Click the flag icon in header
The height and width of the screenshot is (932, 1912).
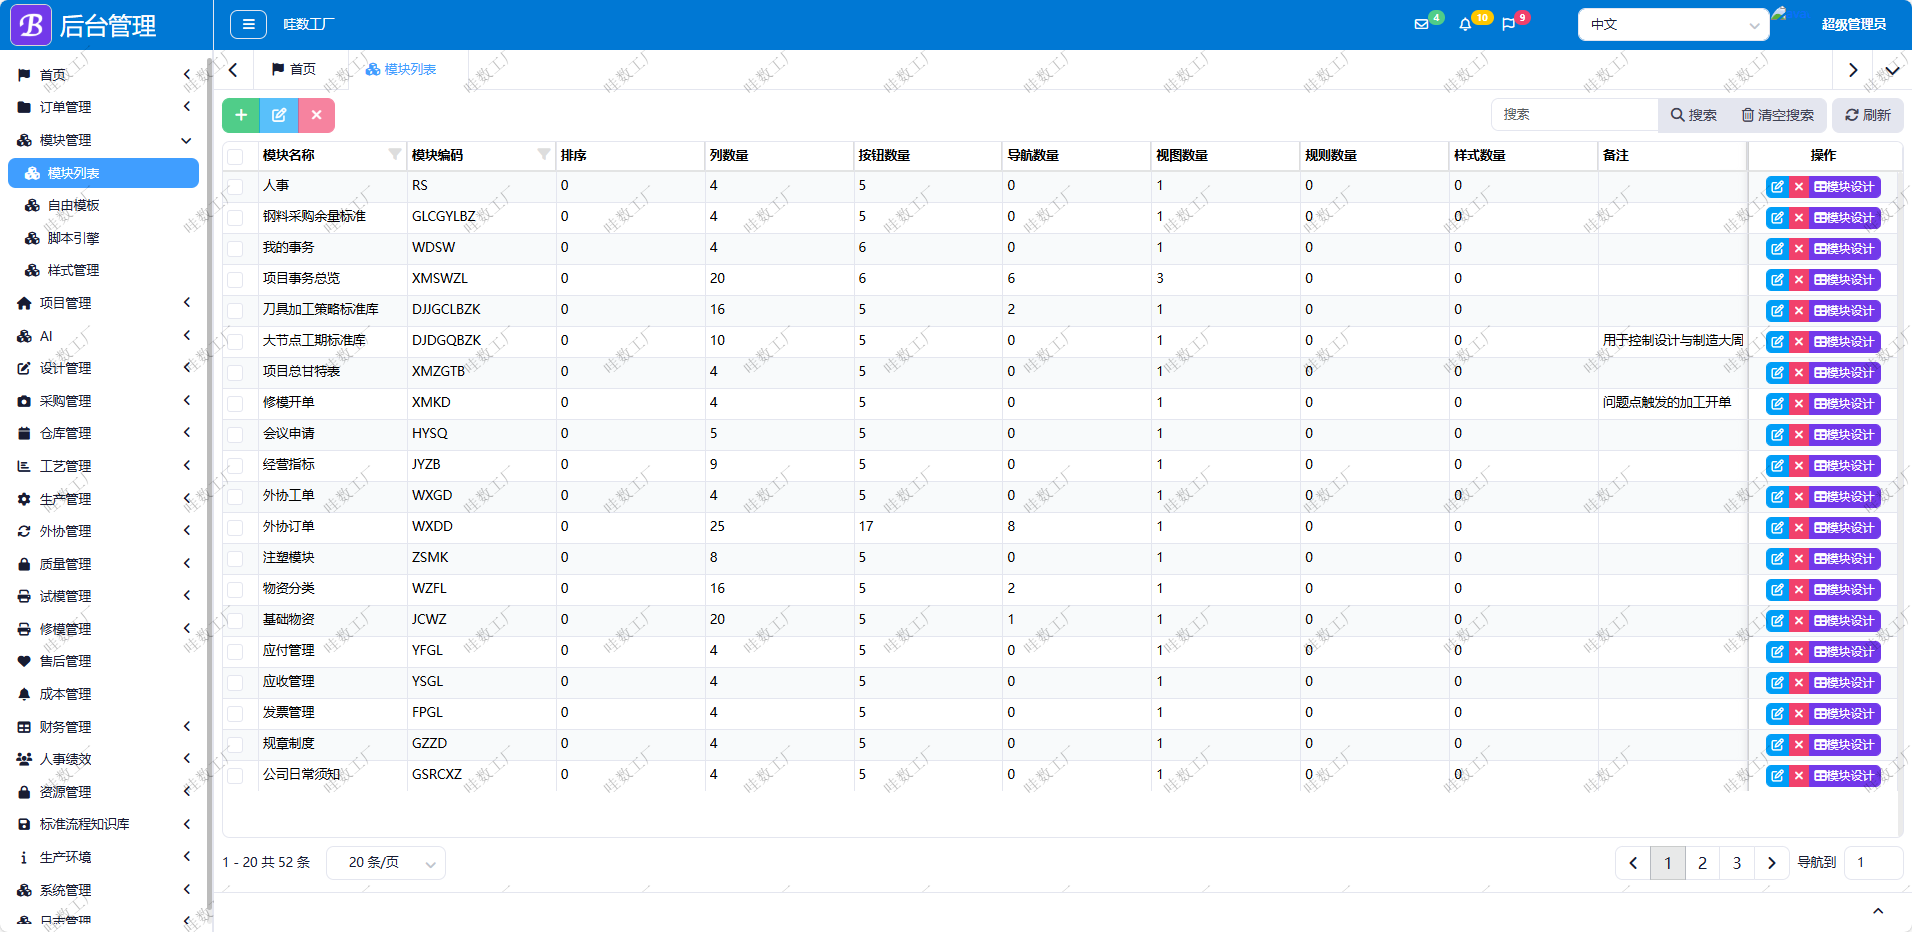(x=1508, y=24)
